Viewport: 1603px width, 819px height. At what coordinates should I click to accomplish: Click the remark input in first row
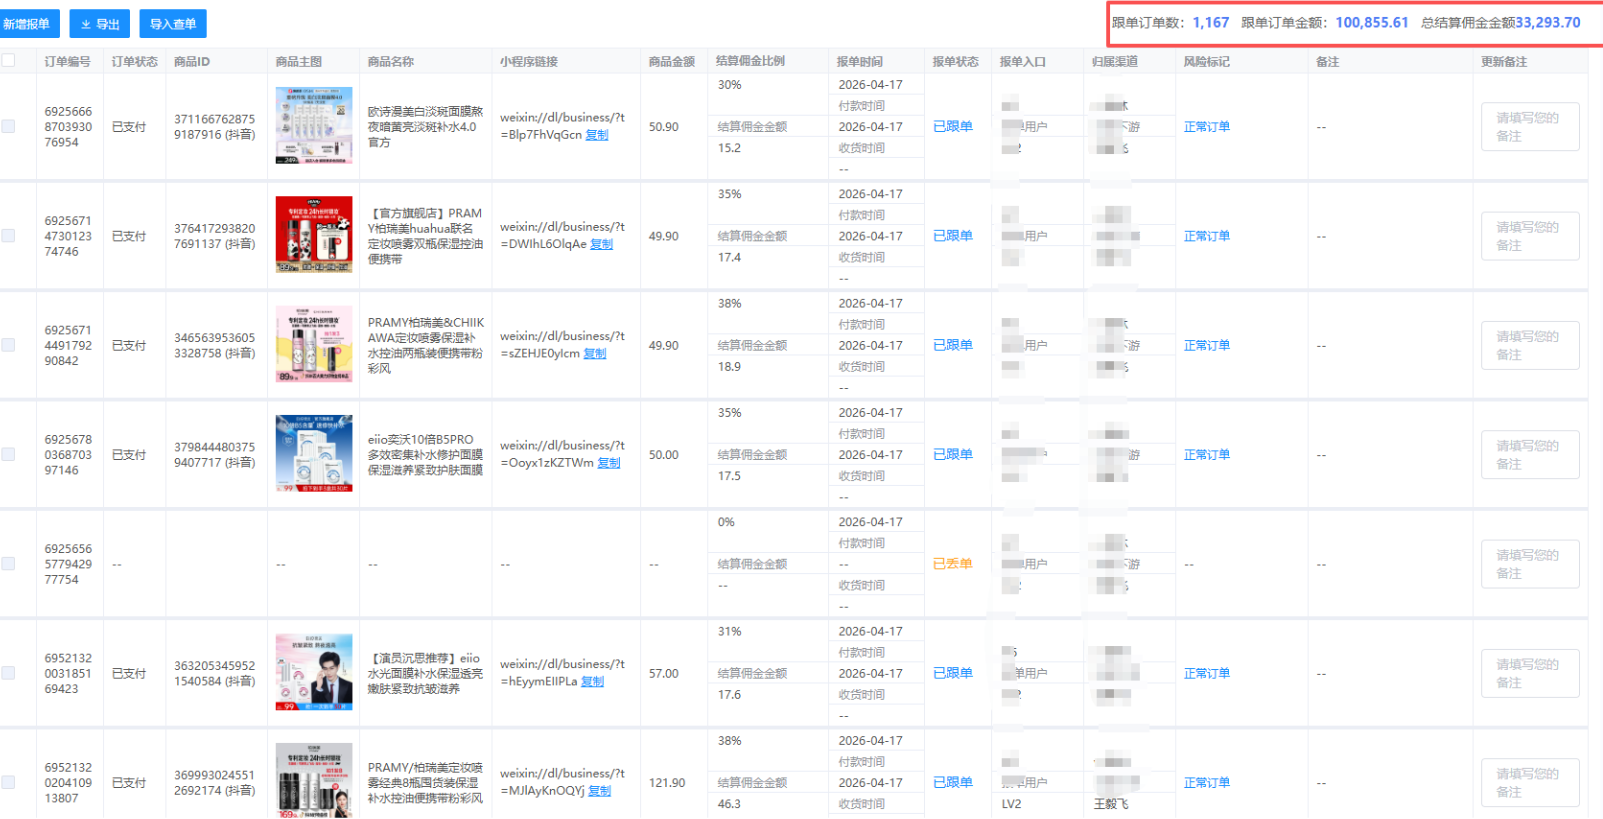pyautogui.click(x=1530, y=127)
